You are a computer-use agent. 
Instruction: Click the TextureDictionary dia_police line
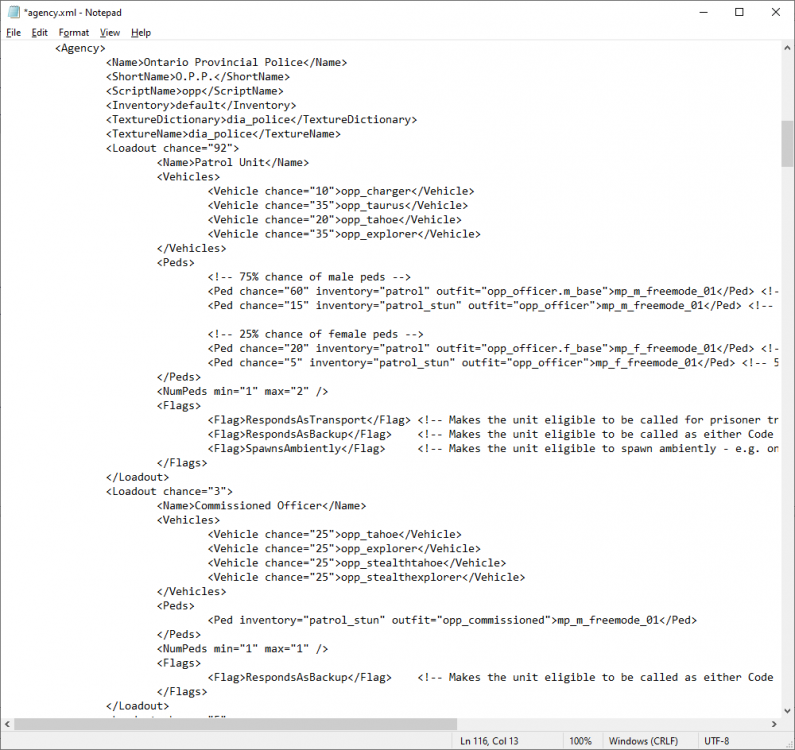[x=261, y=119]
